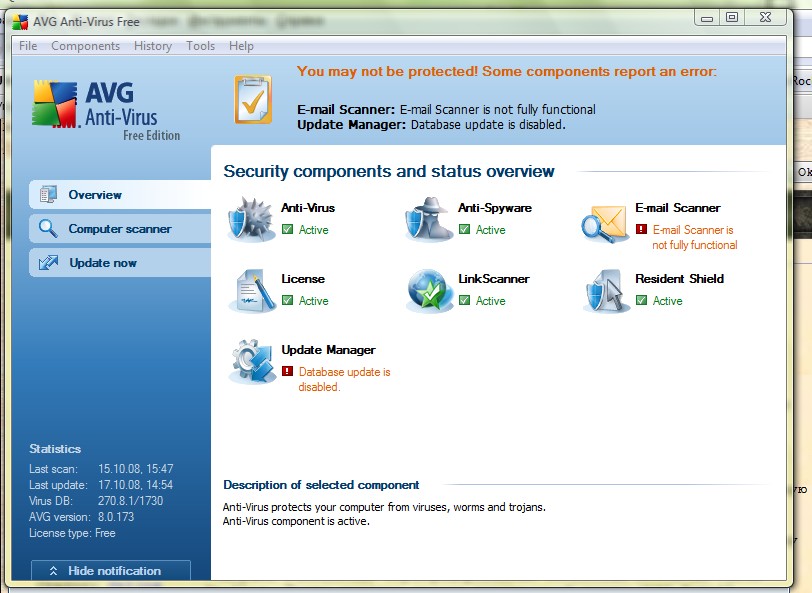
Task: Select the LinkScanner component title
Action: (x=494, y=279)
